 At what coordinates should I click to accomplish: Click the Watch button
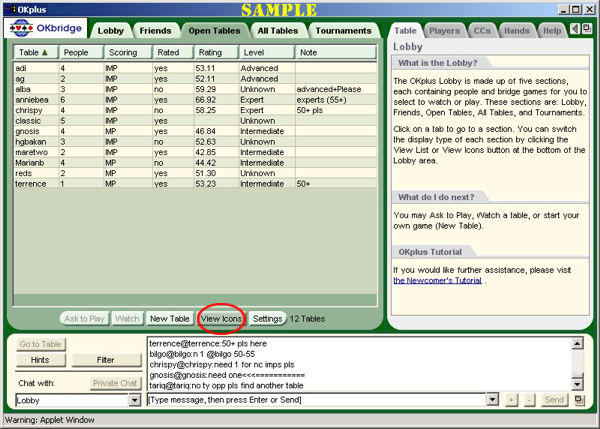pos(127,319)
